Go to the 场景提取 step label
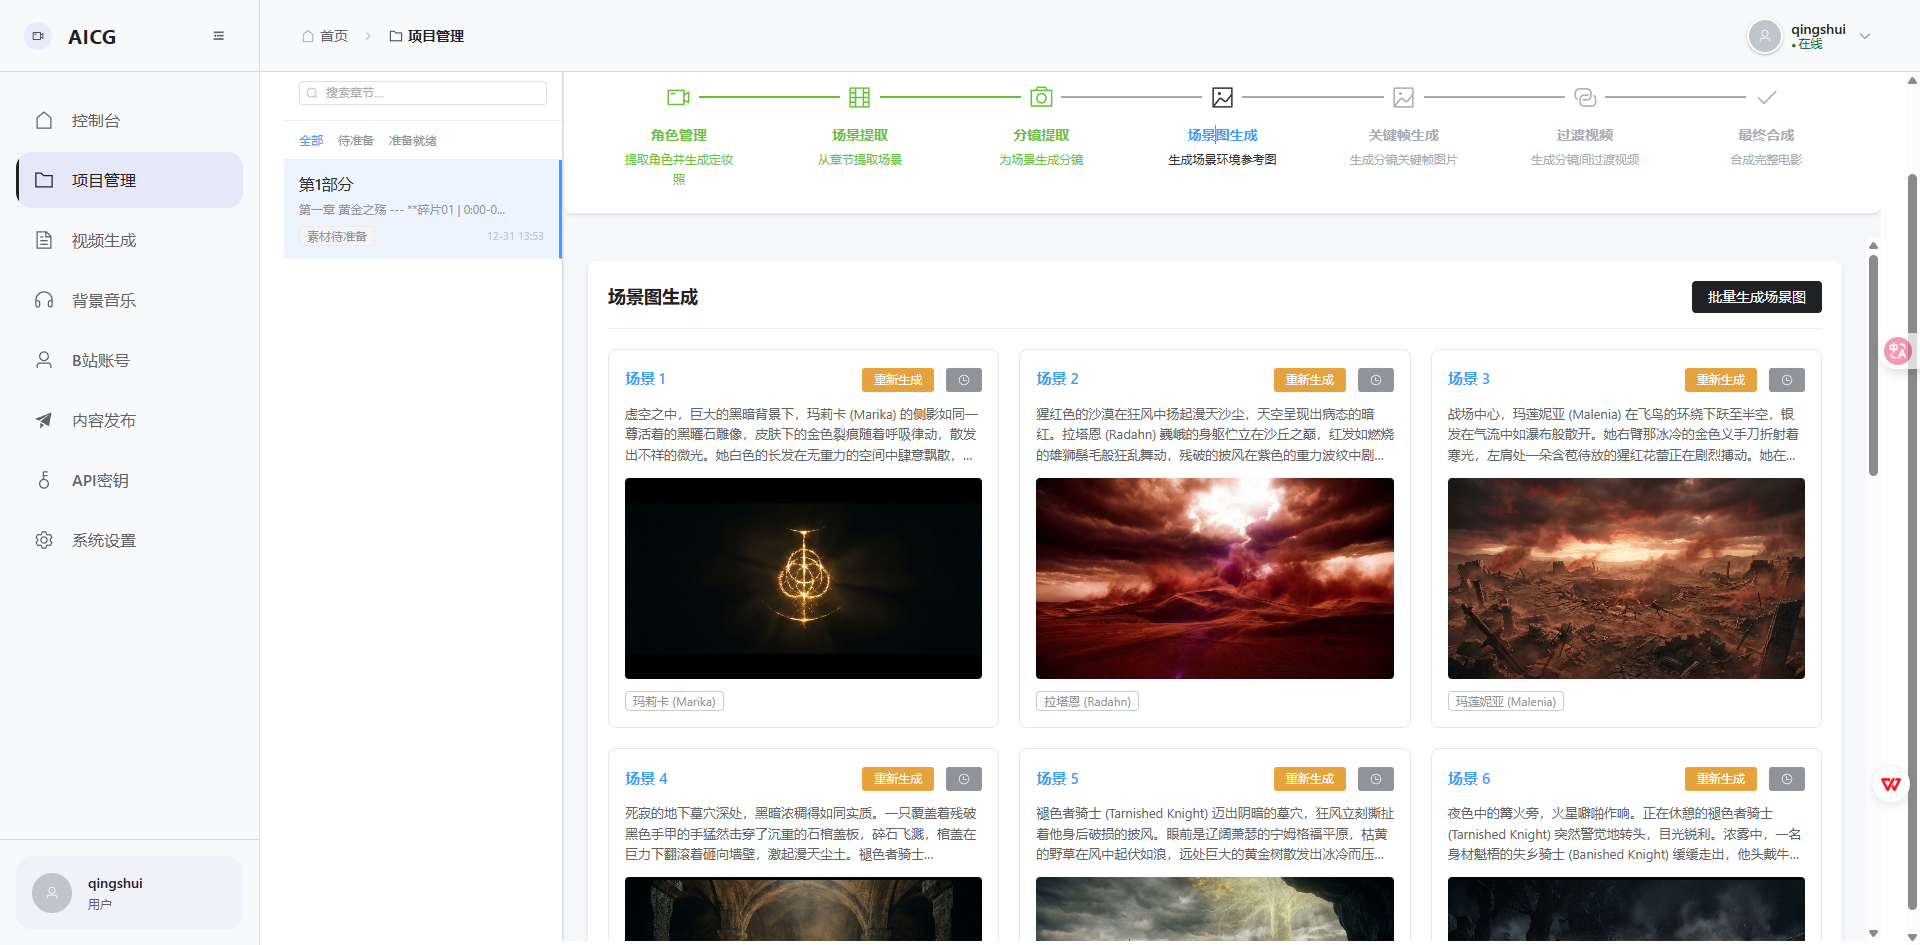The image size is (1920, 945). (x=860, y=135)
